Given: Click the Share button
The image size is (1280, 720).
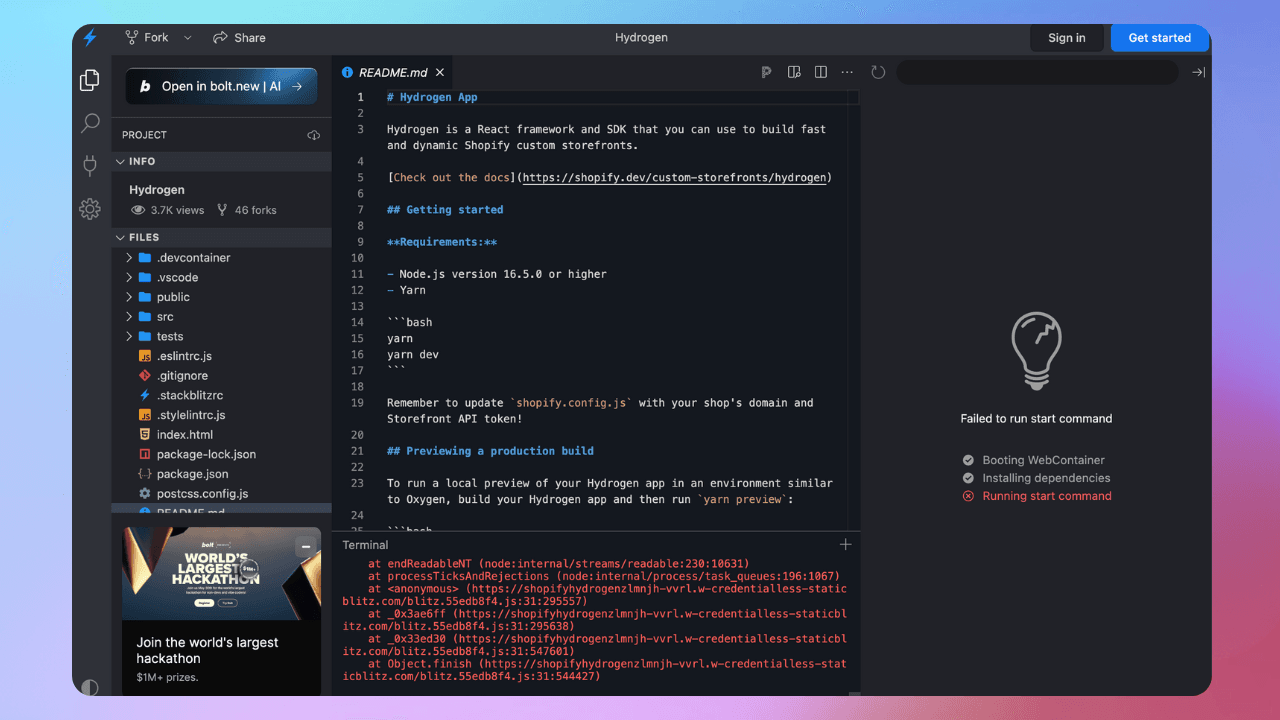Looking at the screenshot, I should (x=239, y=38).
